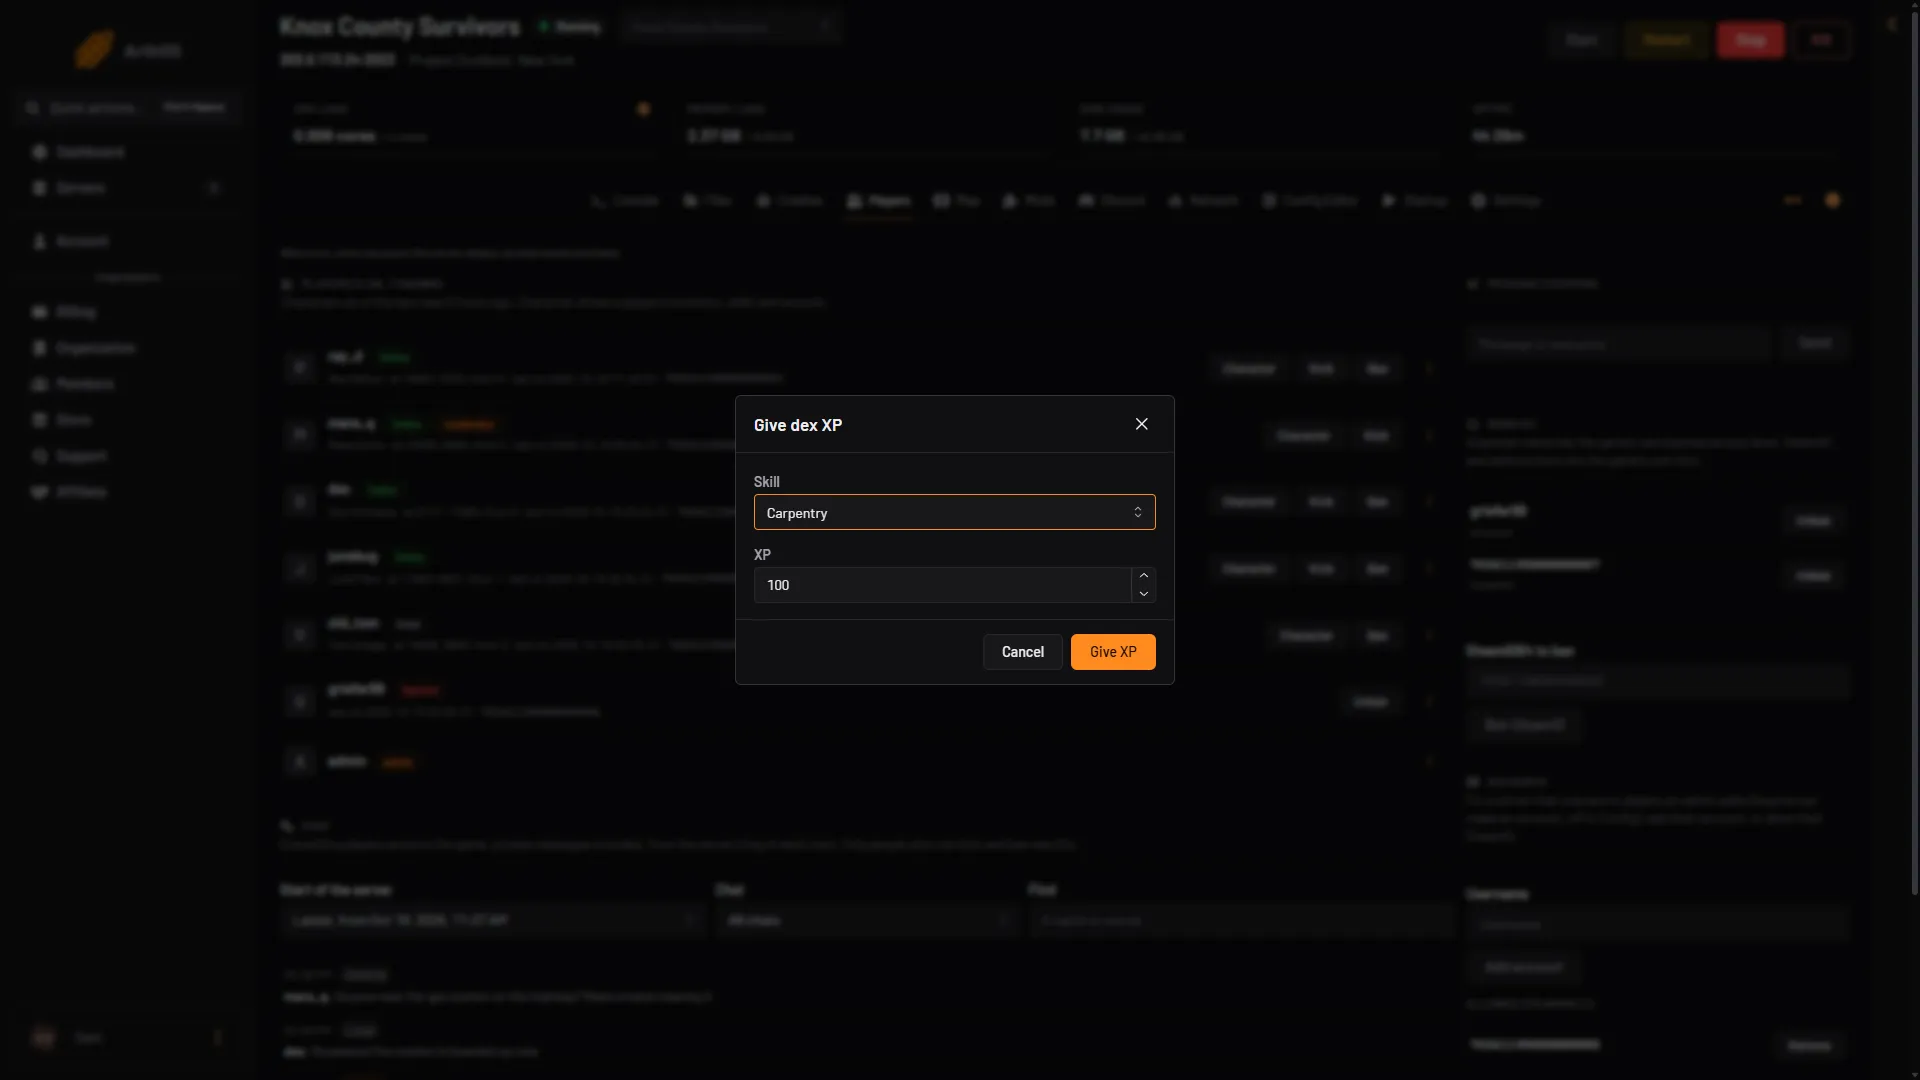Open the Skill dropdown showing Carpentry
The image size is (1920, 1080).
coord(954,512)
